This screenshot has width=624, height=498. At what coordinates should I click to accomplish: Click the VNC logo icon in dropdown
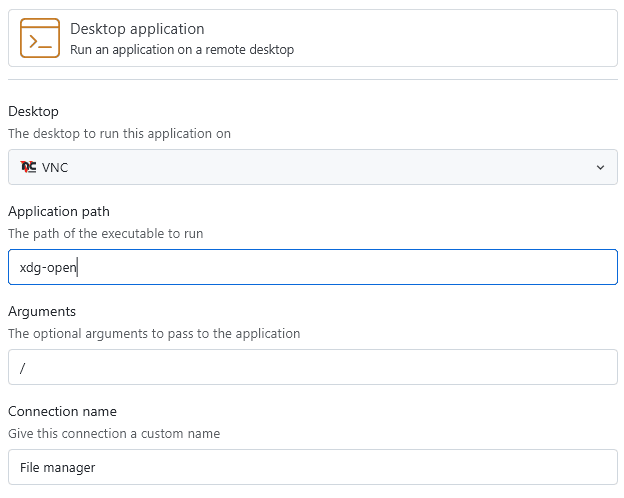coord(28,167)
